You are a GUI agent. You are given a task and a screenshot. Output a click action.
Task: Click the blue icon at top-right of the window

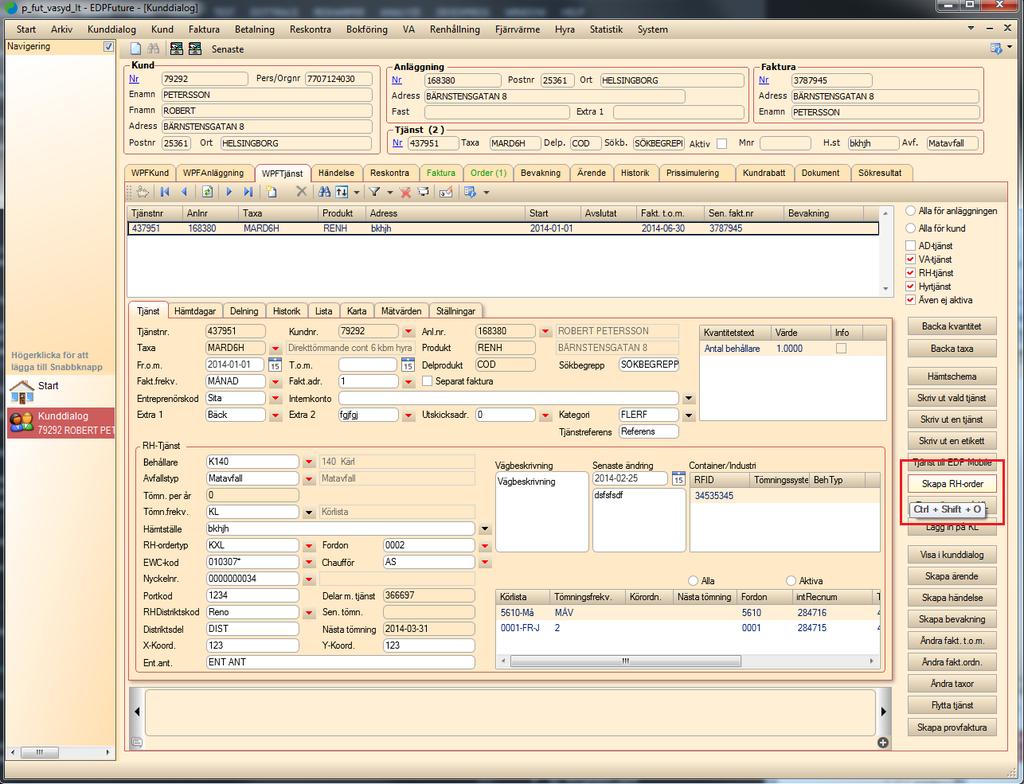[x=996, y=48]
